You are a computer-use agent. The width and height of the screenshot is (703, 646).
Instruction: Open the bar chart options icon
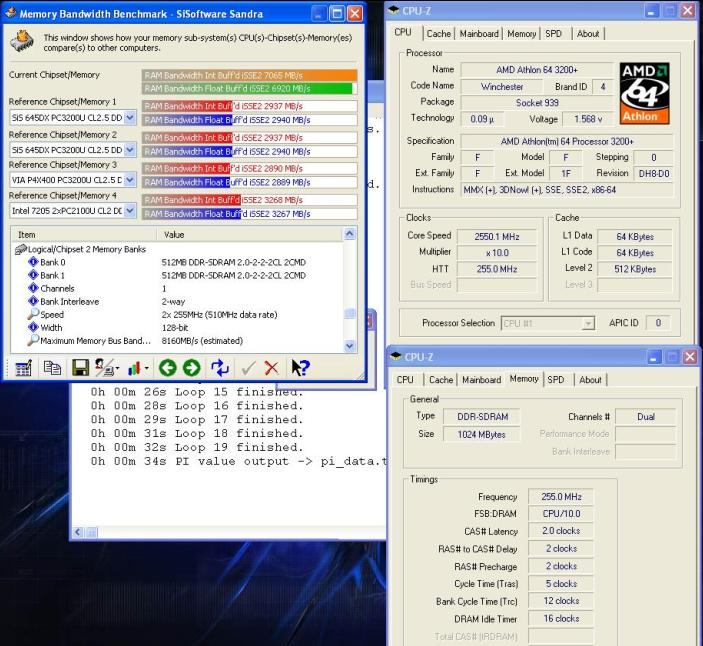(137, 369)
